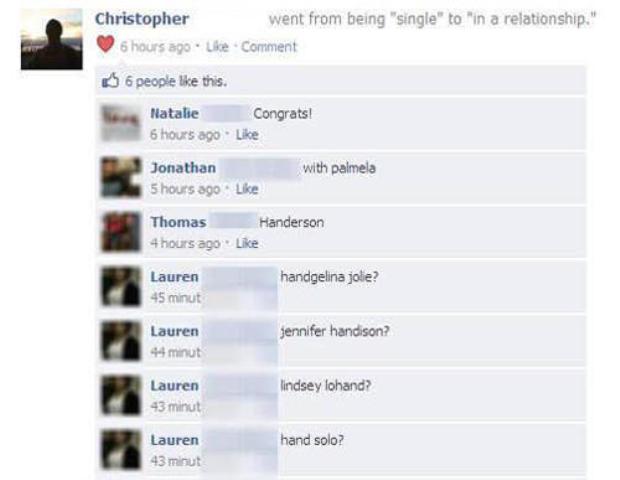Screen dimensions: 620x480
Task: Click the red heart relationship icon
Action: [x=105, y=44]
